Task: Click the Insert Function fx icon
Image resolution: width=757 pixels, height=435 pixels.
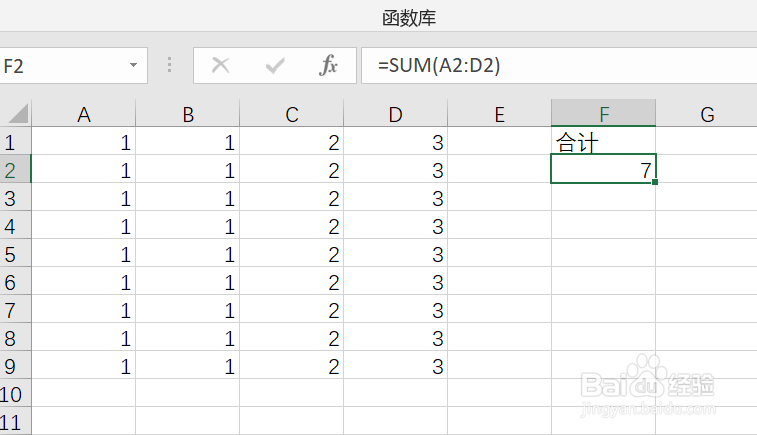Action: (x=328, y=66)
